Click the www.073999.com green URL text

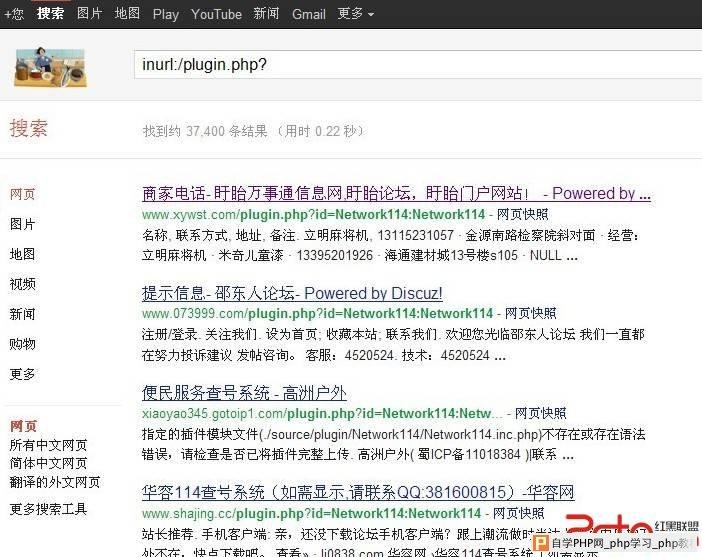click(x=317, y=313)
